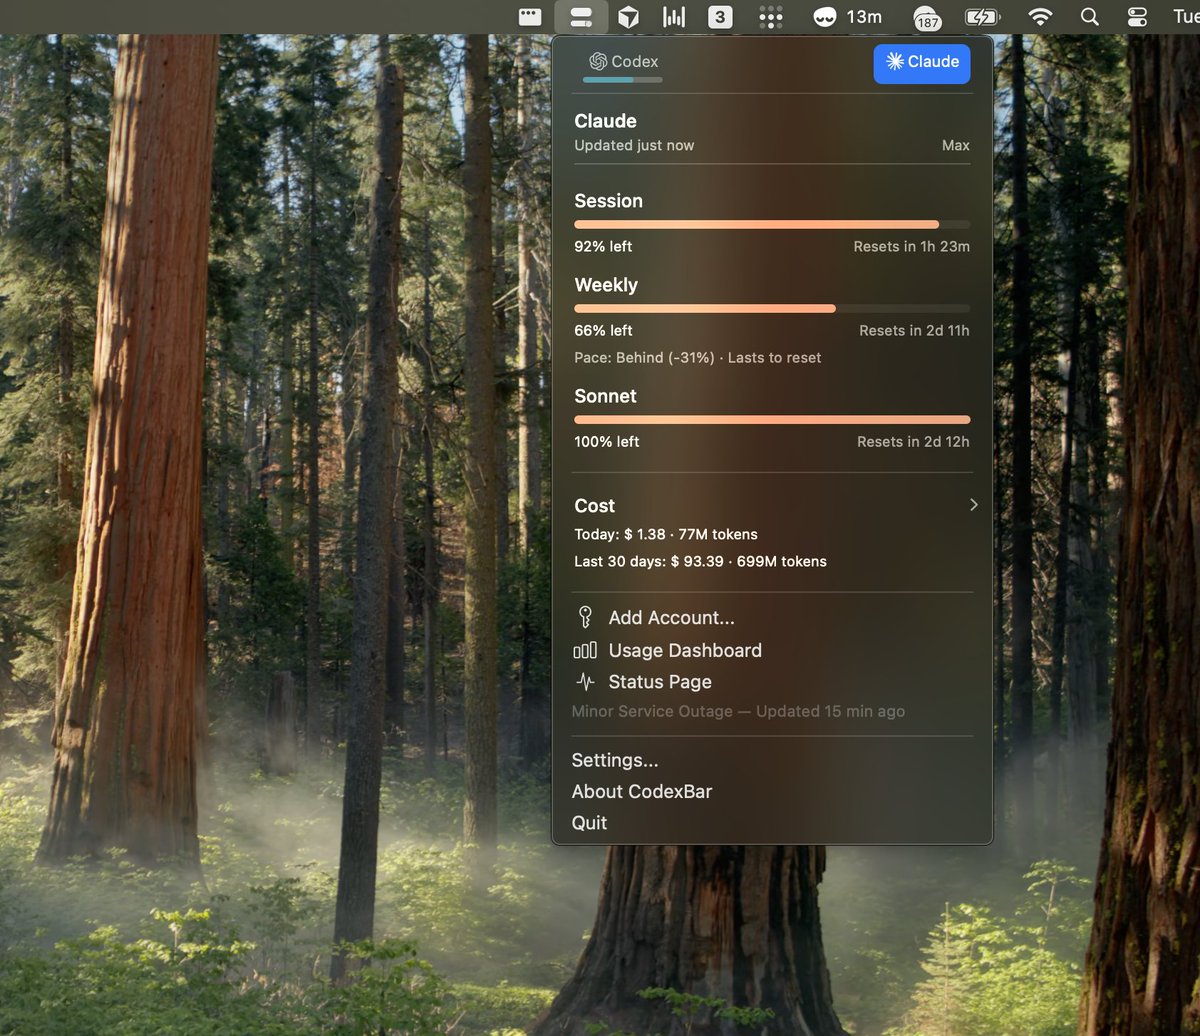Expand the Cost section chevron
The width and height of the screenshot is (1200, 1036).
click(973, 505)
